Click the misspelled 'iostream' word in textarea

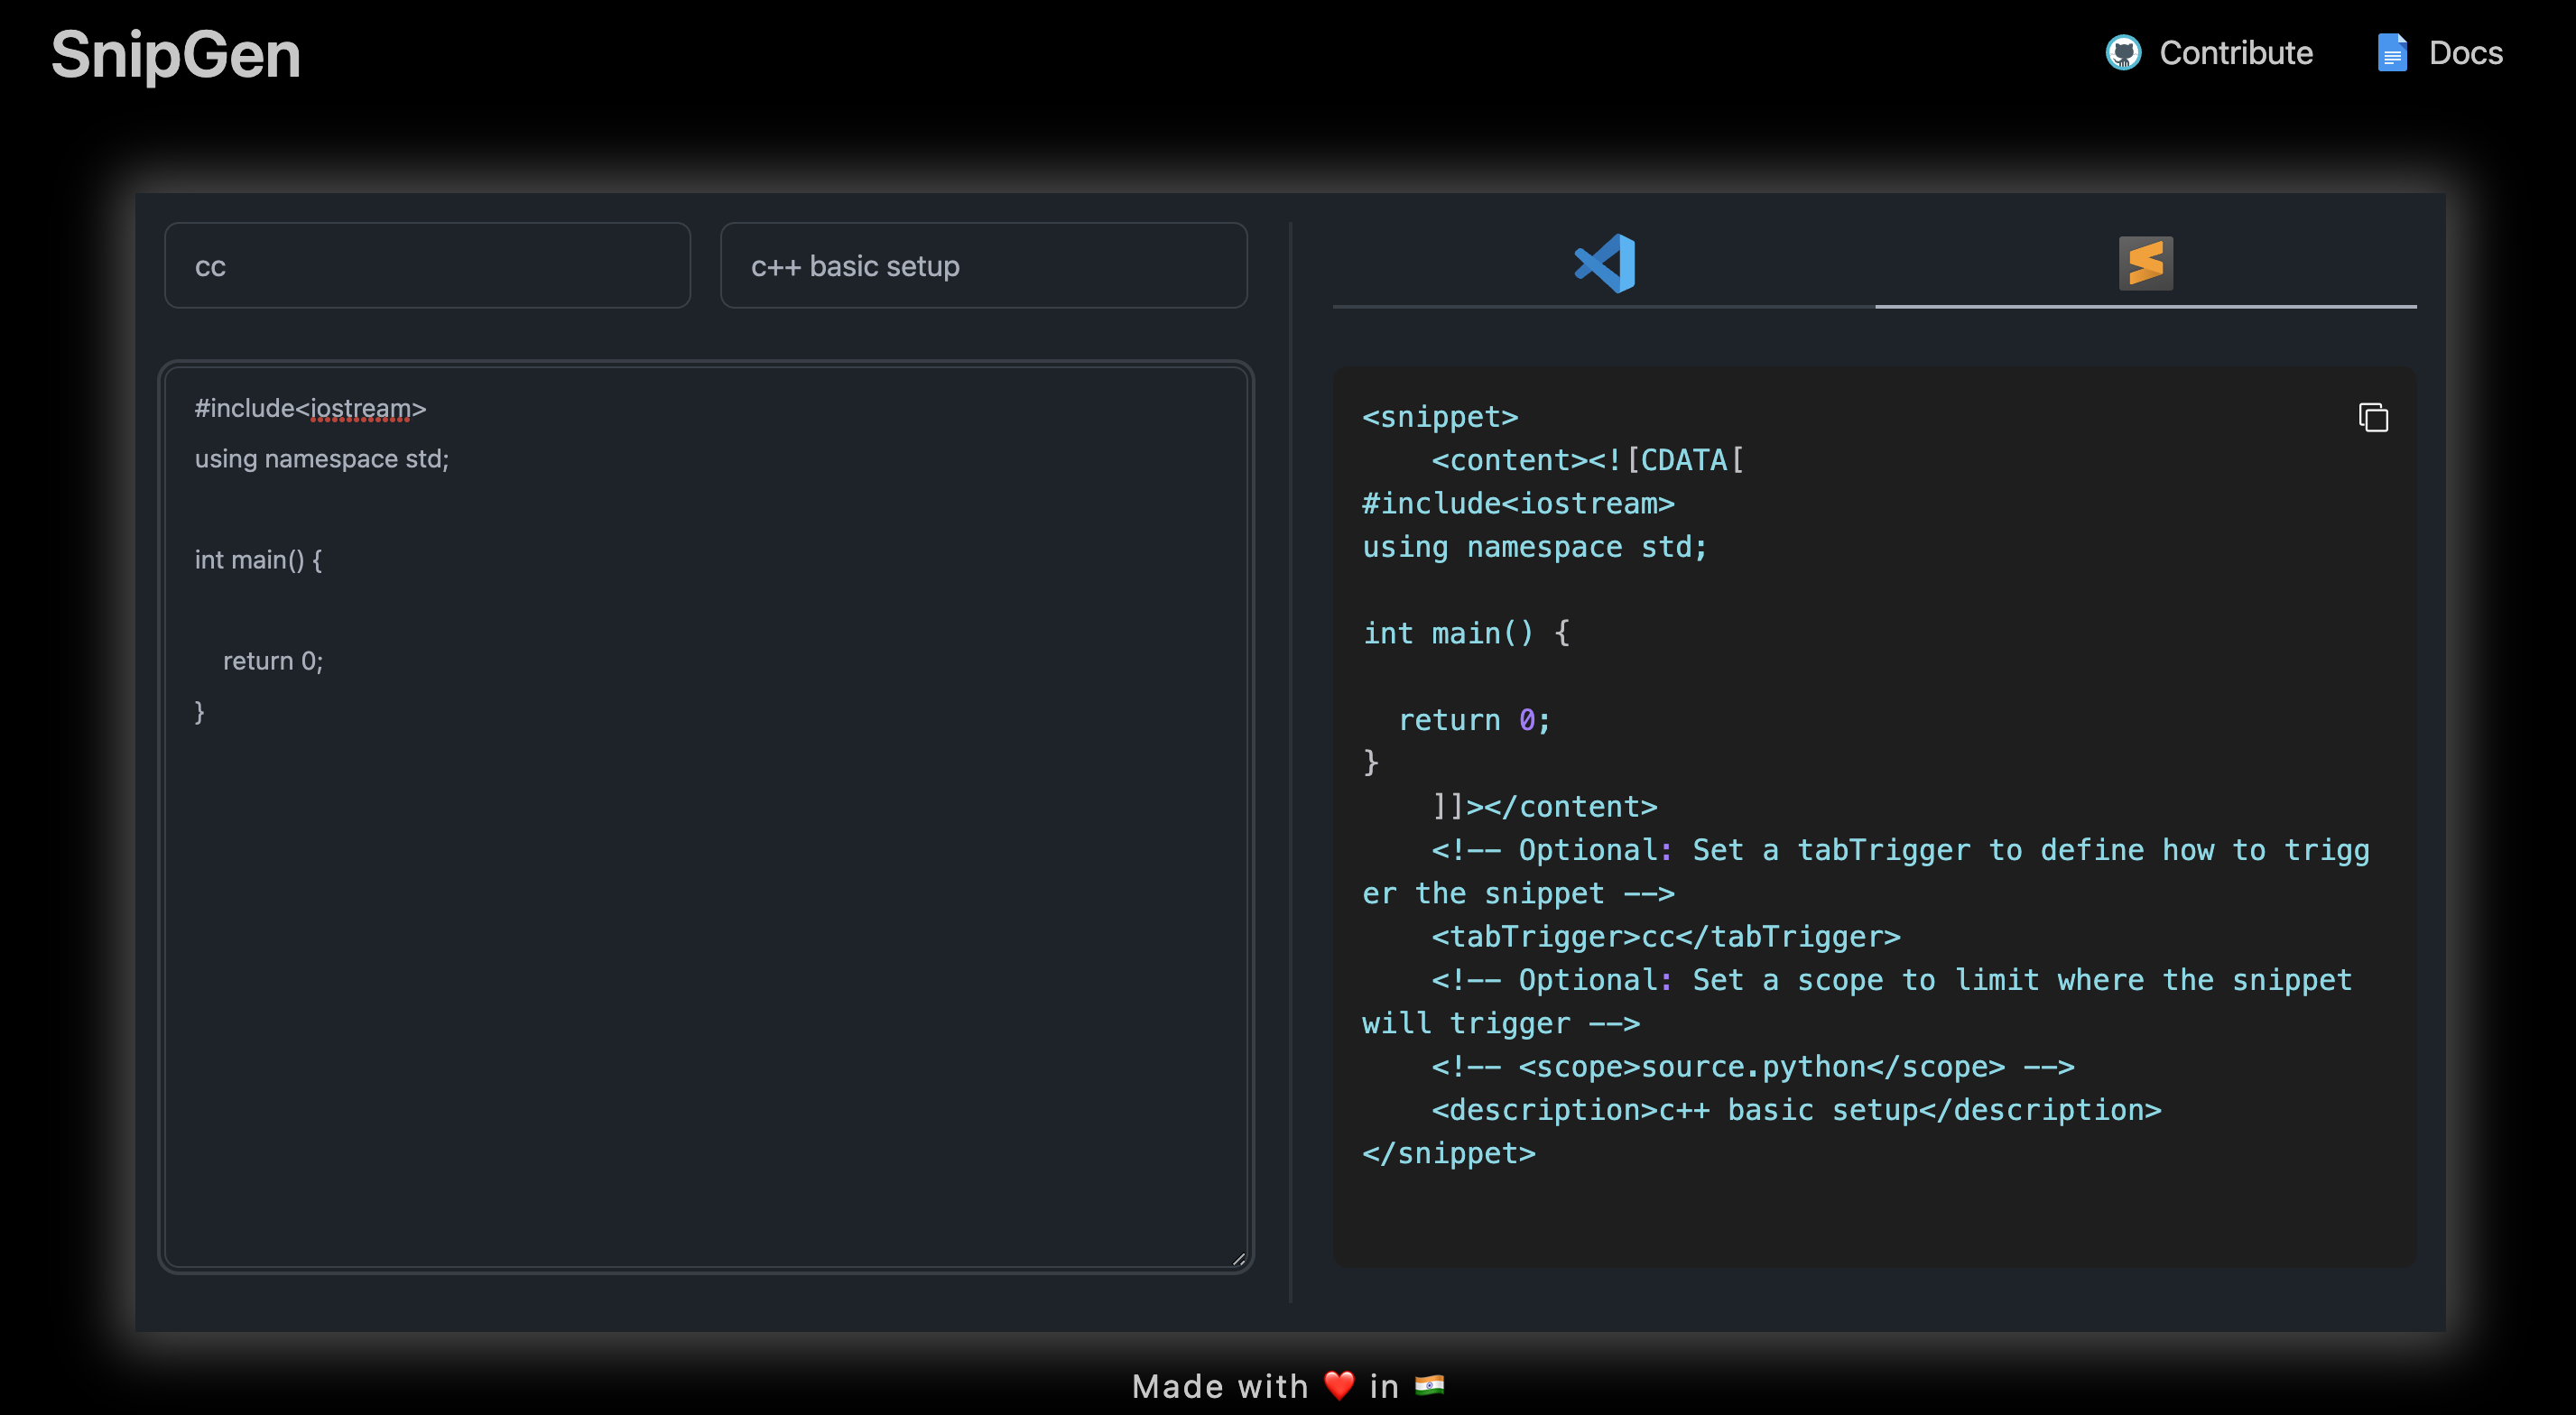click(360, 409)
